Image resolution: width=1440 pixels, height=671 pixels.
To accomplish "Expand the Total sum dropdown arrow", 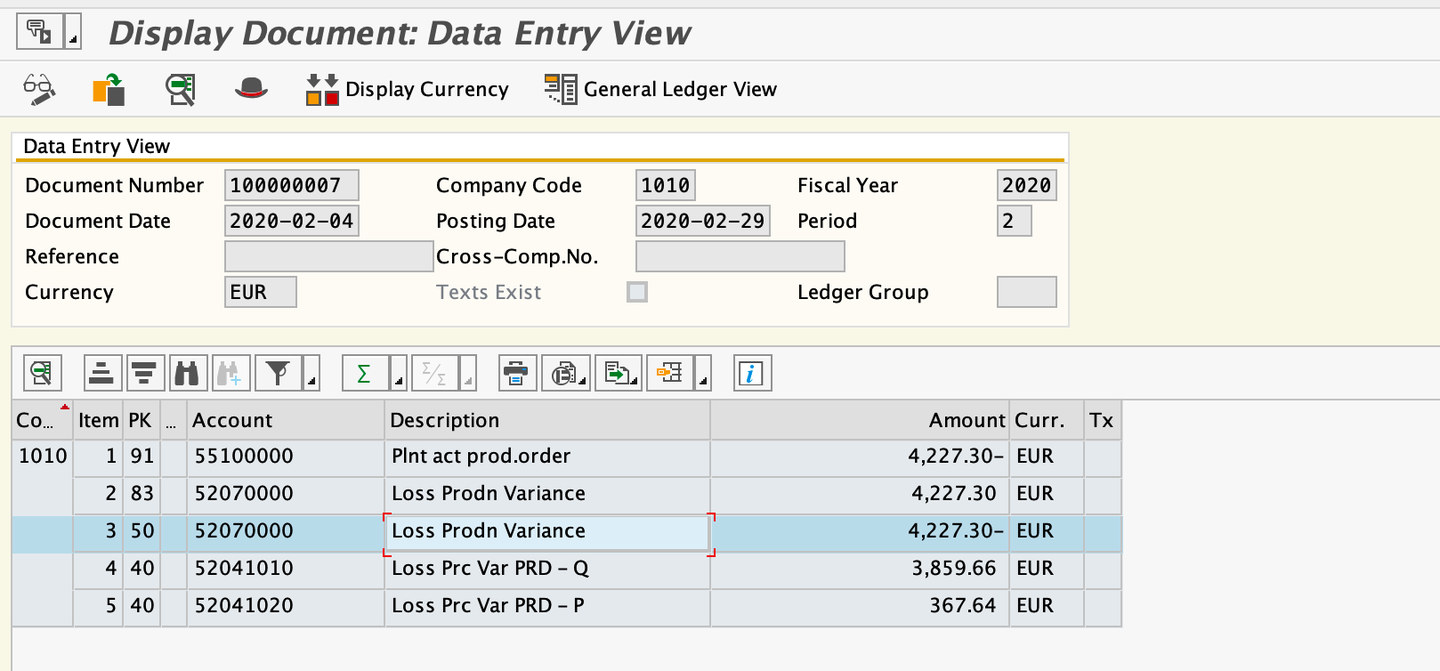I will pyautogui.click(x=398, y=379).
